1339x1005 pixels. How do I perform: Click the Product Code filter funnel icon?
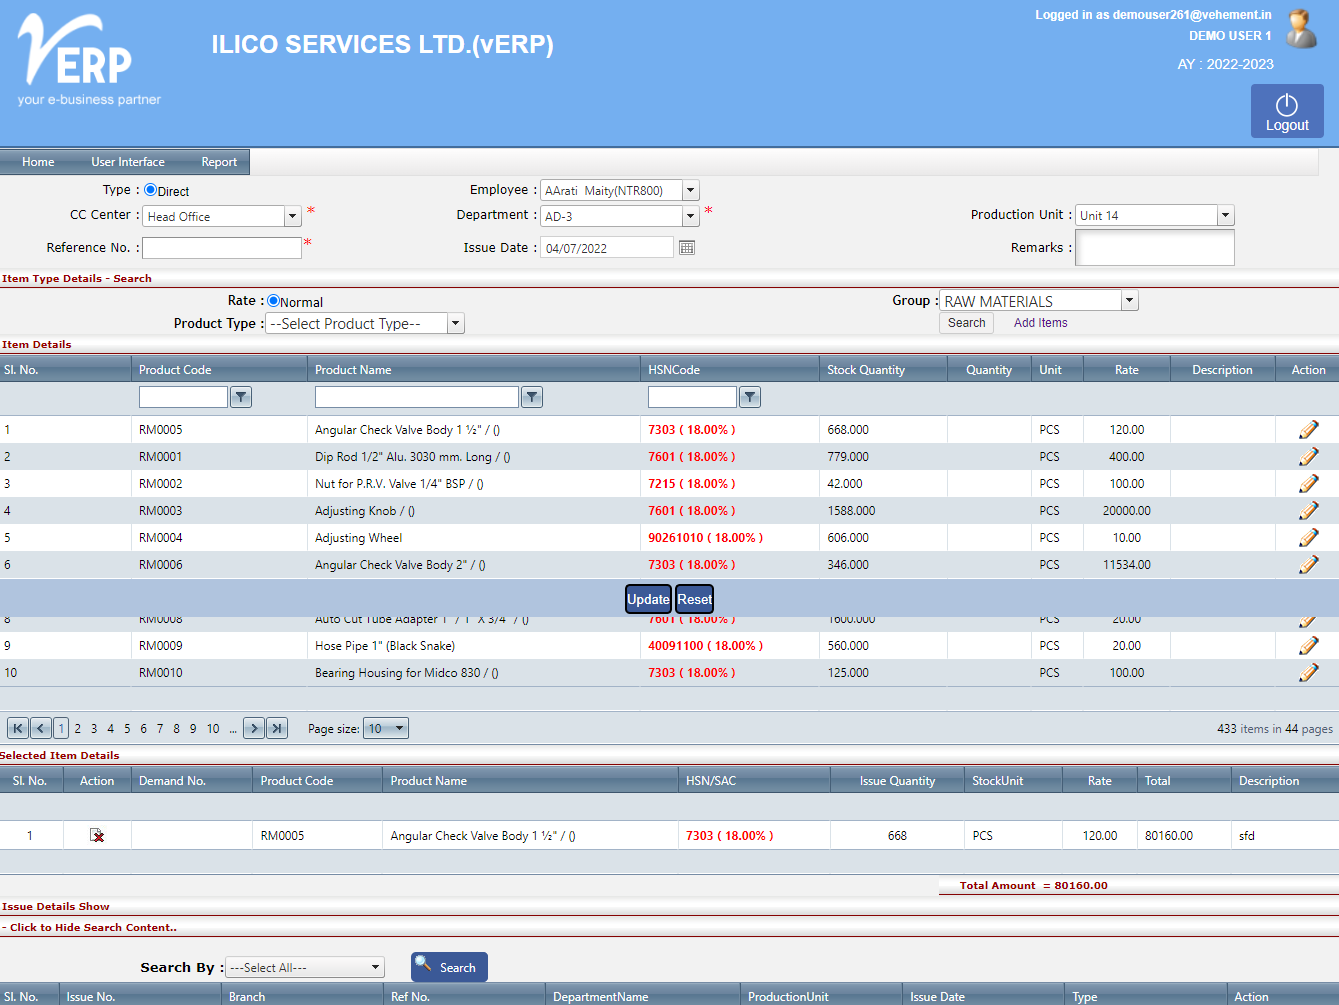[x=241, y=397]
